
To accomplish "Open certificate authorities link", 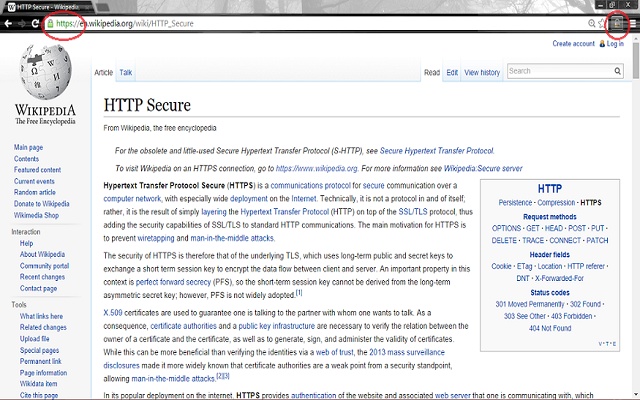I will [184, 326].
